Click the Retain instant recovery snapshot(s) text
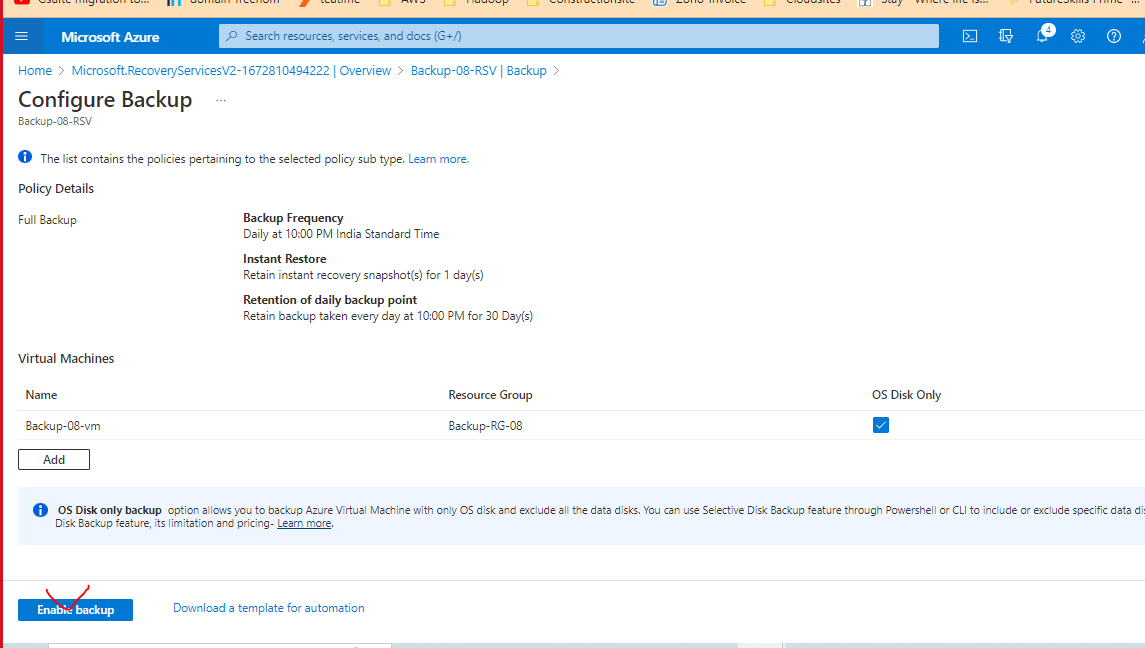 pos(363,275)
